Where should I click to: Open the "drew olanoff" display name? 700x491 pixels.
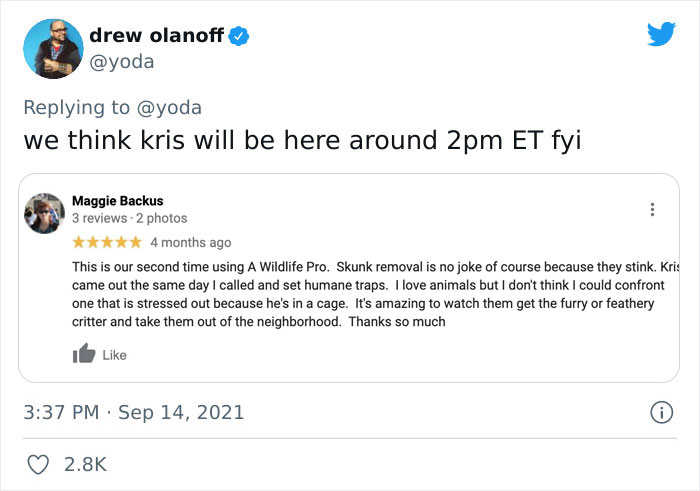[x=157, y=35]
